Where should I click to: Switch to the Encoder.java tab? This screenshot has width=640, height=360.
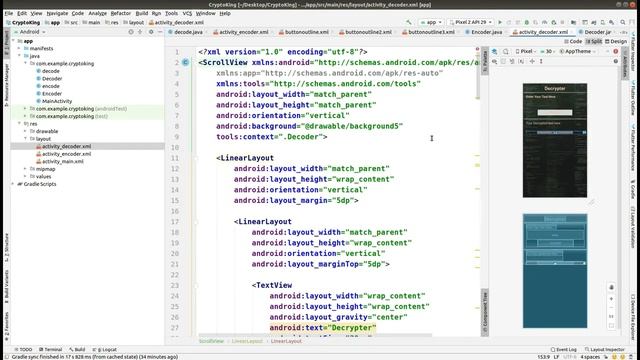coord(484,32)
